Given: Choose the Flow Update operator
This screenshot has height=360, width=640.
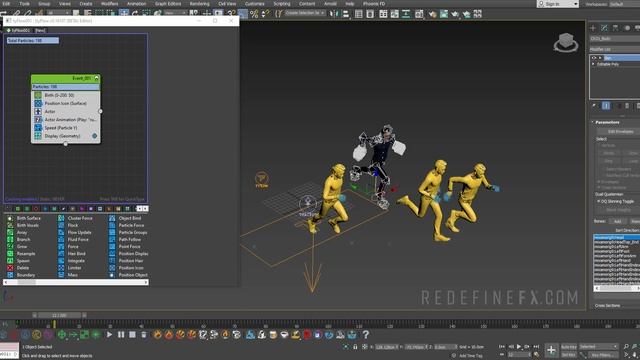Looking at the screenshot, I should (75, 233).
